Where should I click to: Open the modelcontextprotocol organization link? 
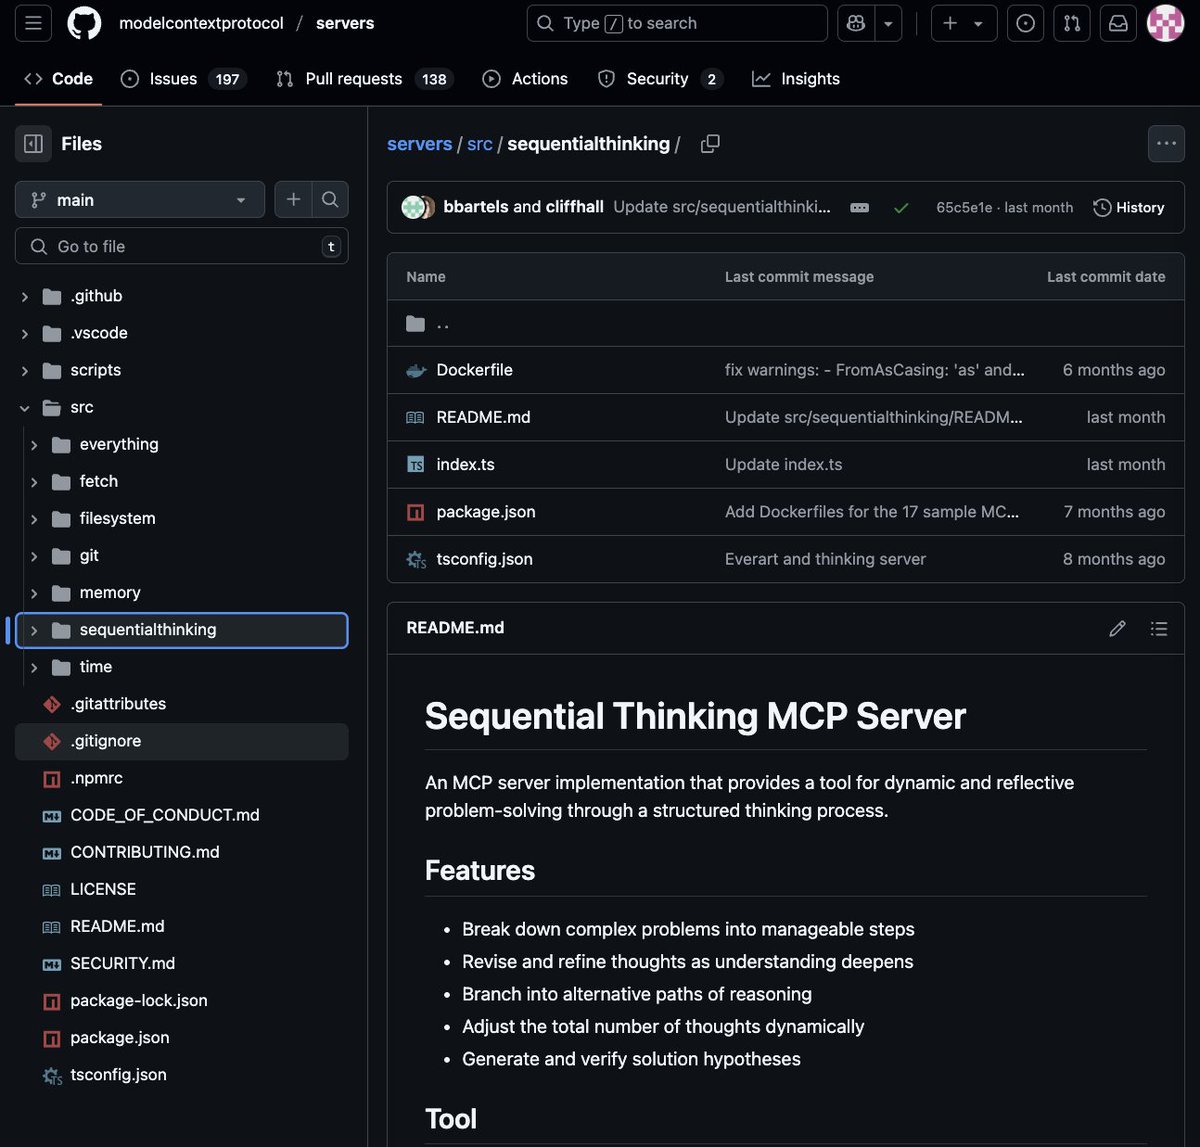tap(201, 23)
